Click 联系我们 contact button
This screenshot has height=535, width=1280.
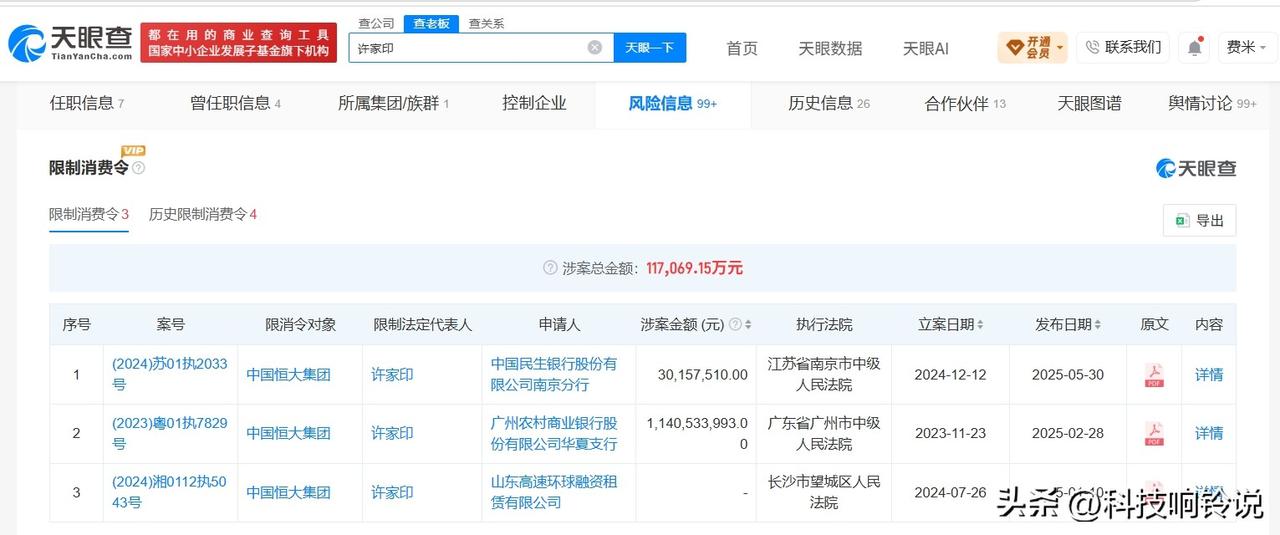1122,47
